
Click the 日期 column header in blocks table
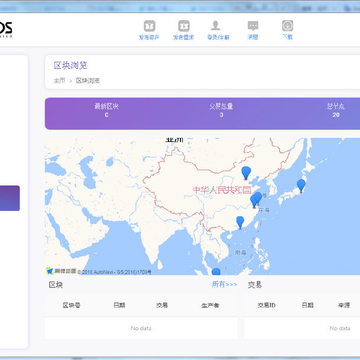pyautogui.click(x=119, y=305)
